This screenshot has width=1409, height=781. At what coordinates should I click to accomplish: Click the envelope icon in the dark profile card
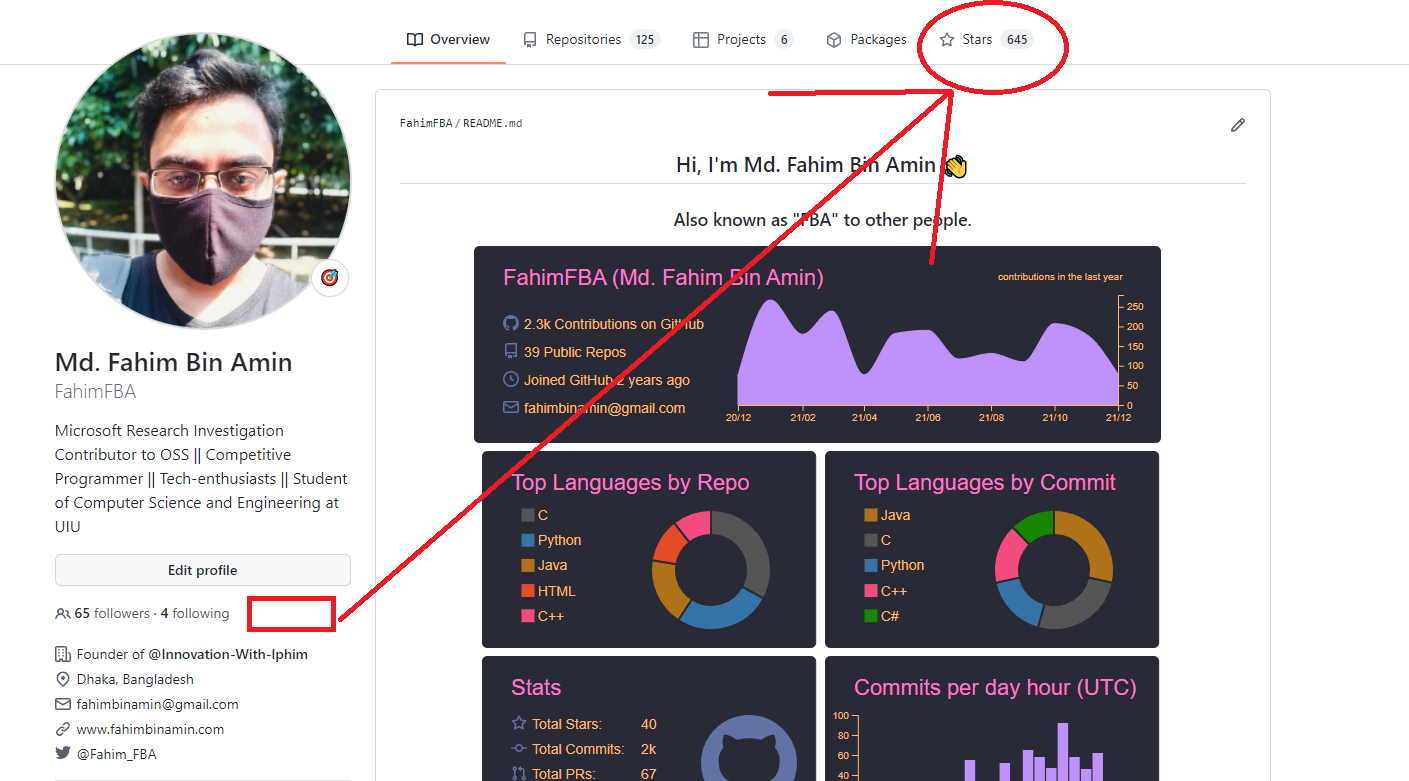(x=511, y=408)
